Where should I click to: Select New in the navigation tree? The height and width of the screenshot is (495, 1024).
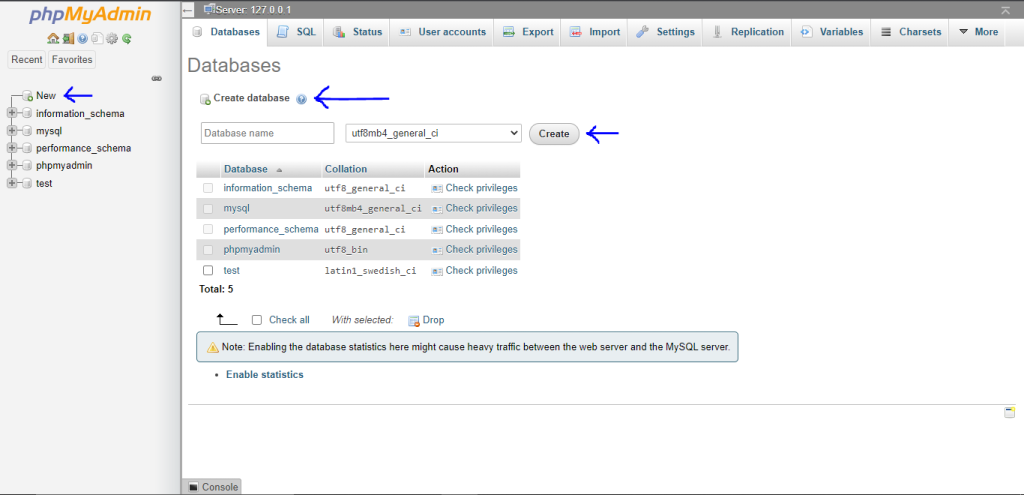pos(46,95)
